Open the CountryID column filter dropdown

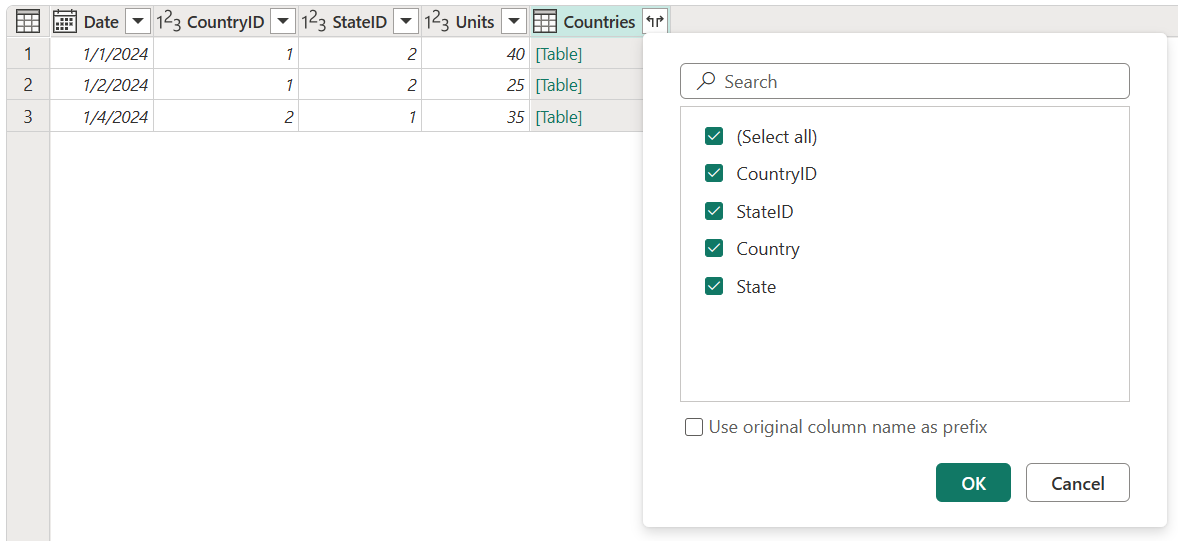(x=283, y=22)
